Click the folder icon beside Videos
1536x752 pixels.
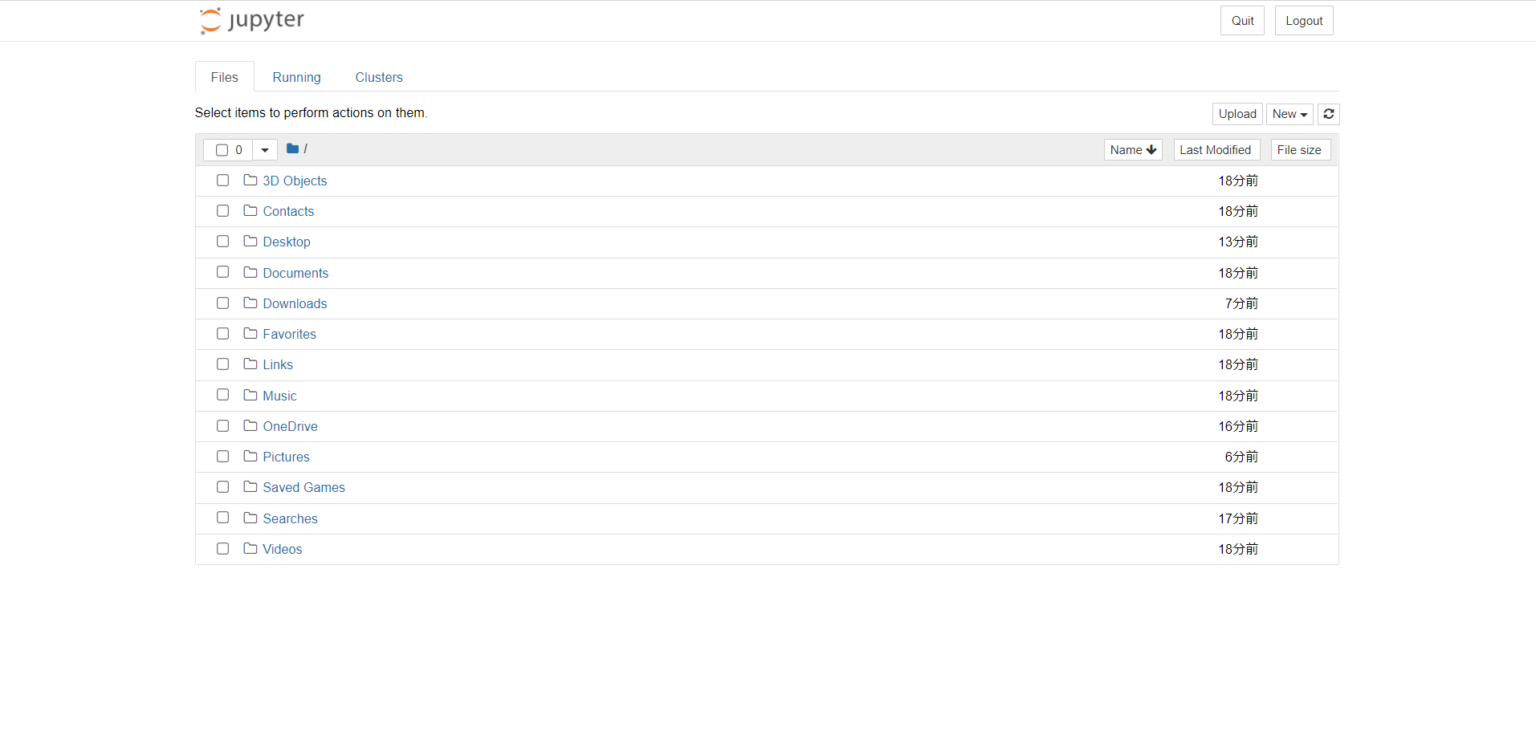click(250, 548)
